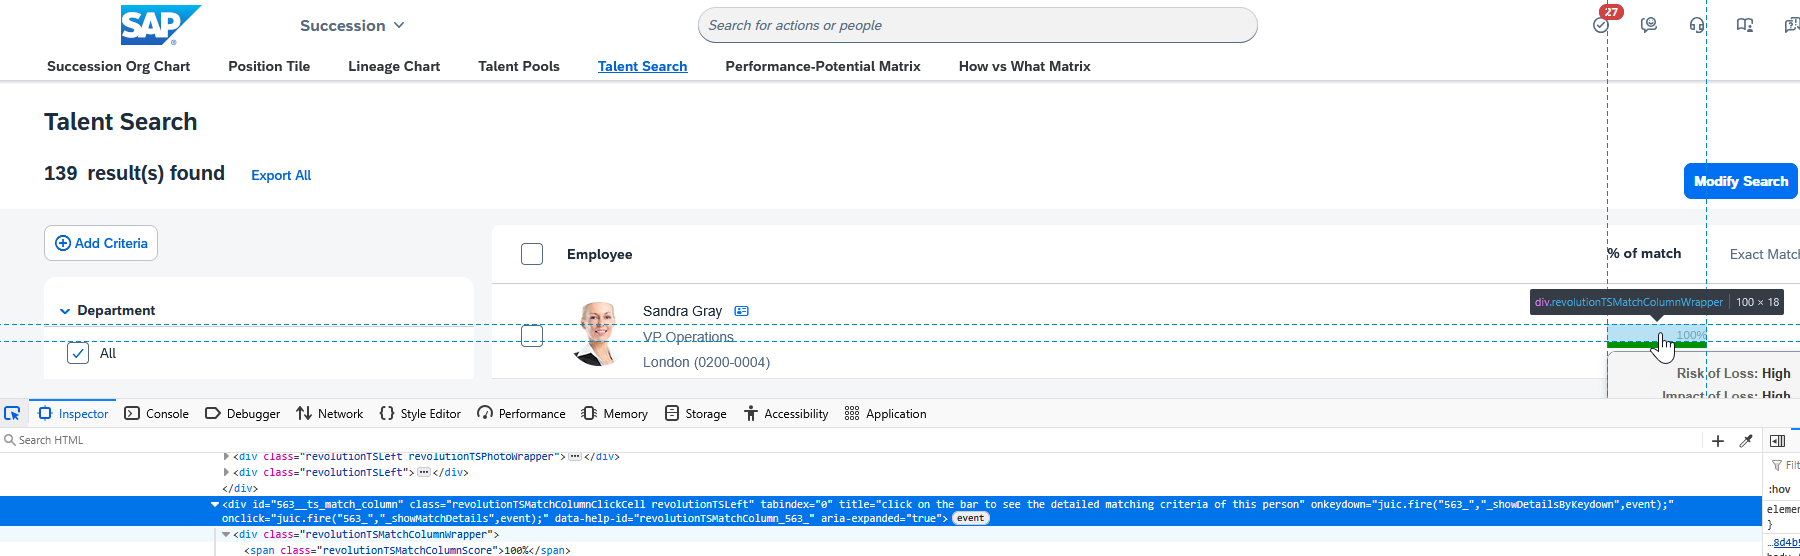Open the headset support icon
Image resolution: width=1800 pixels, height=556 pixels.
coord(1697,25)
